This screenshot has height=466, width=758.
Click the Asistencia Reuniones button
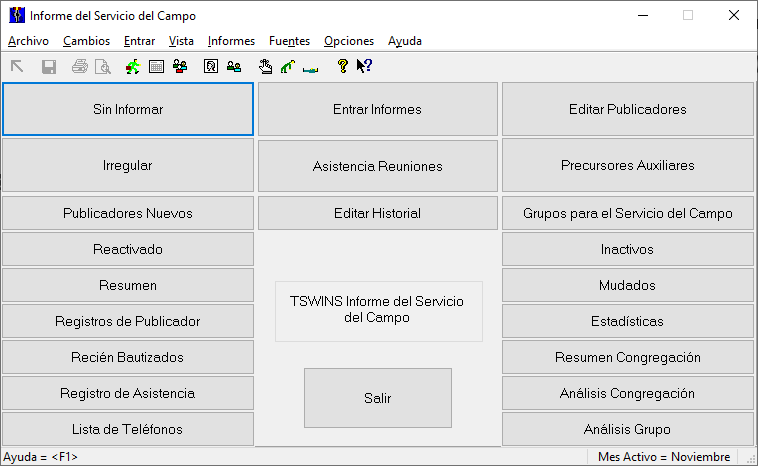coord(377,166)
